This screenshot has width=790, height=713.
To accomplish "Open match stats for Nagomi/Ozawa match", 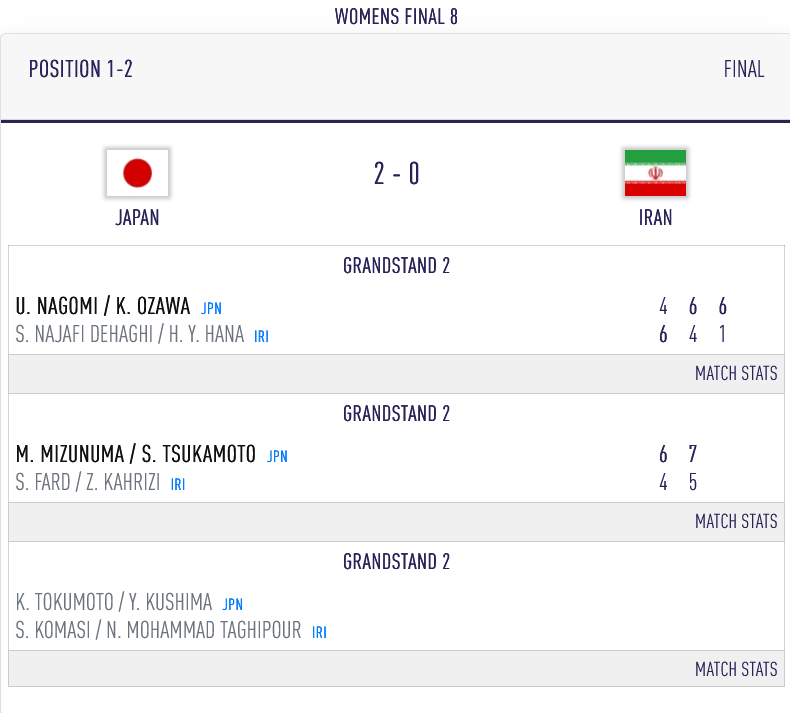I will 736,373.
